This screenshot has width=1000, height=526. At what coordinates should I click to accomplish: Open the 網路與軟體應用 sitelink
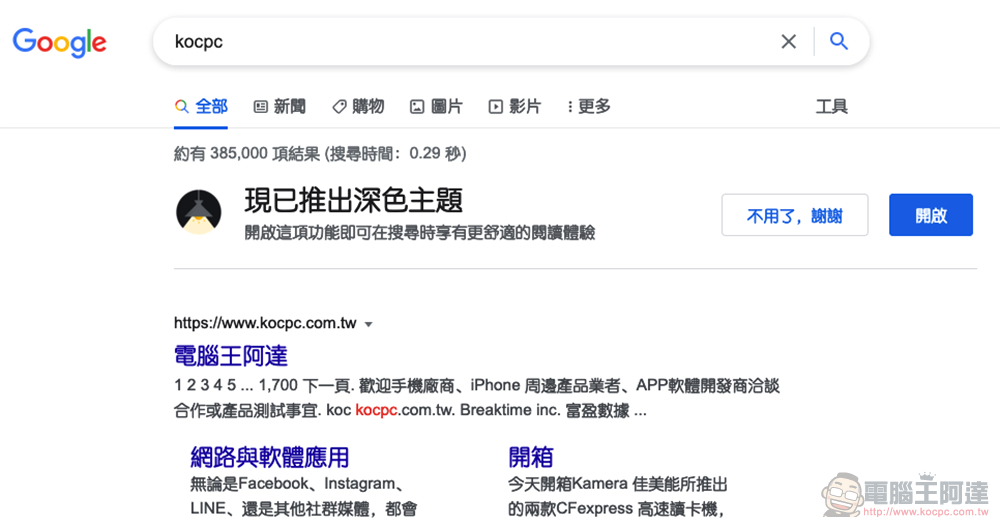click(270, 457)
